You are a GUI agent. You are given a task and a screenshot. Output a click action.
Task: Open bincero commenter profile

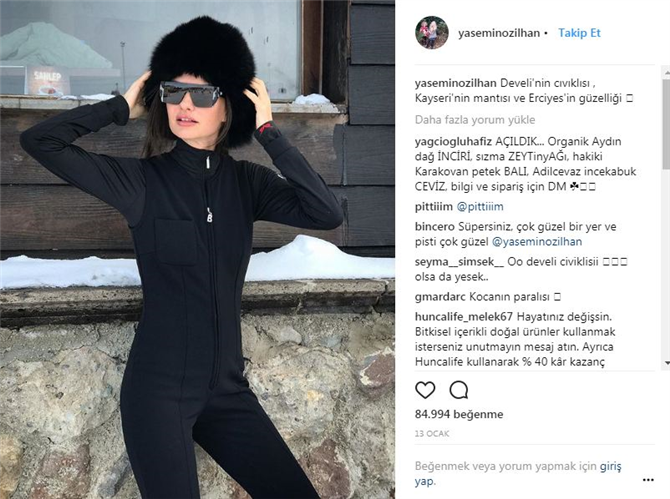(x=435, y=226)
